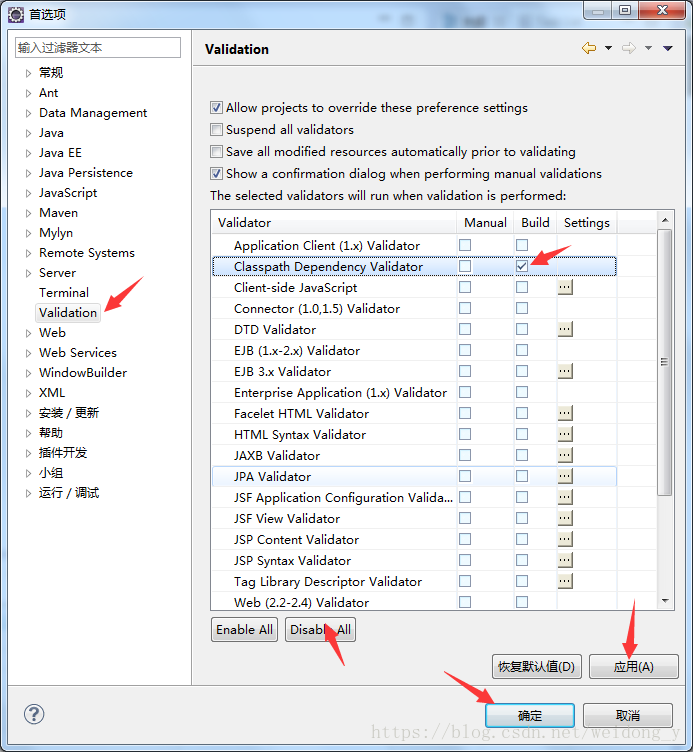Open settings for JSP Content Validator
This screenshot has width=693, height=752.
565,539
